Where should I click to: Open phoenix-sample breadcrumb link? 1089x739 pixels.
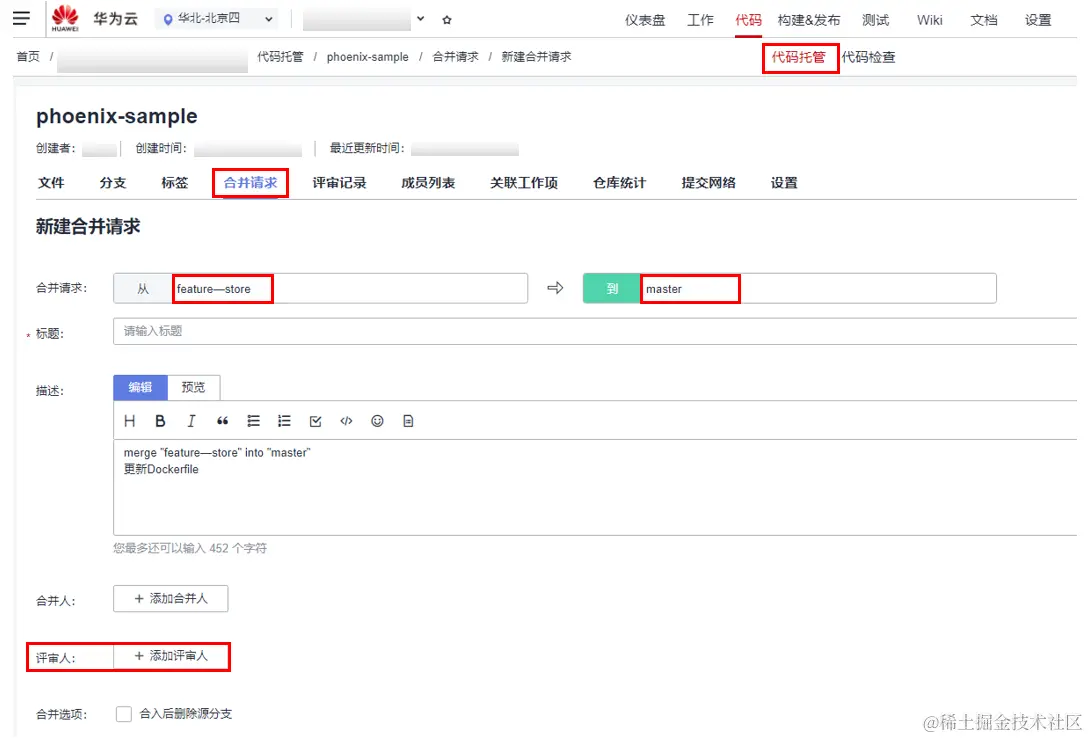coord(367,57)
